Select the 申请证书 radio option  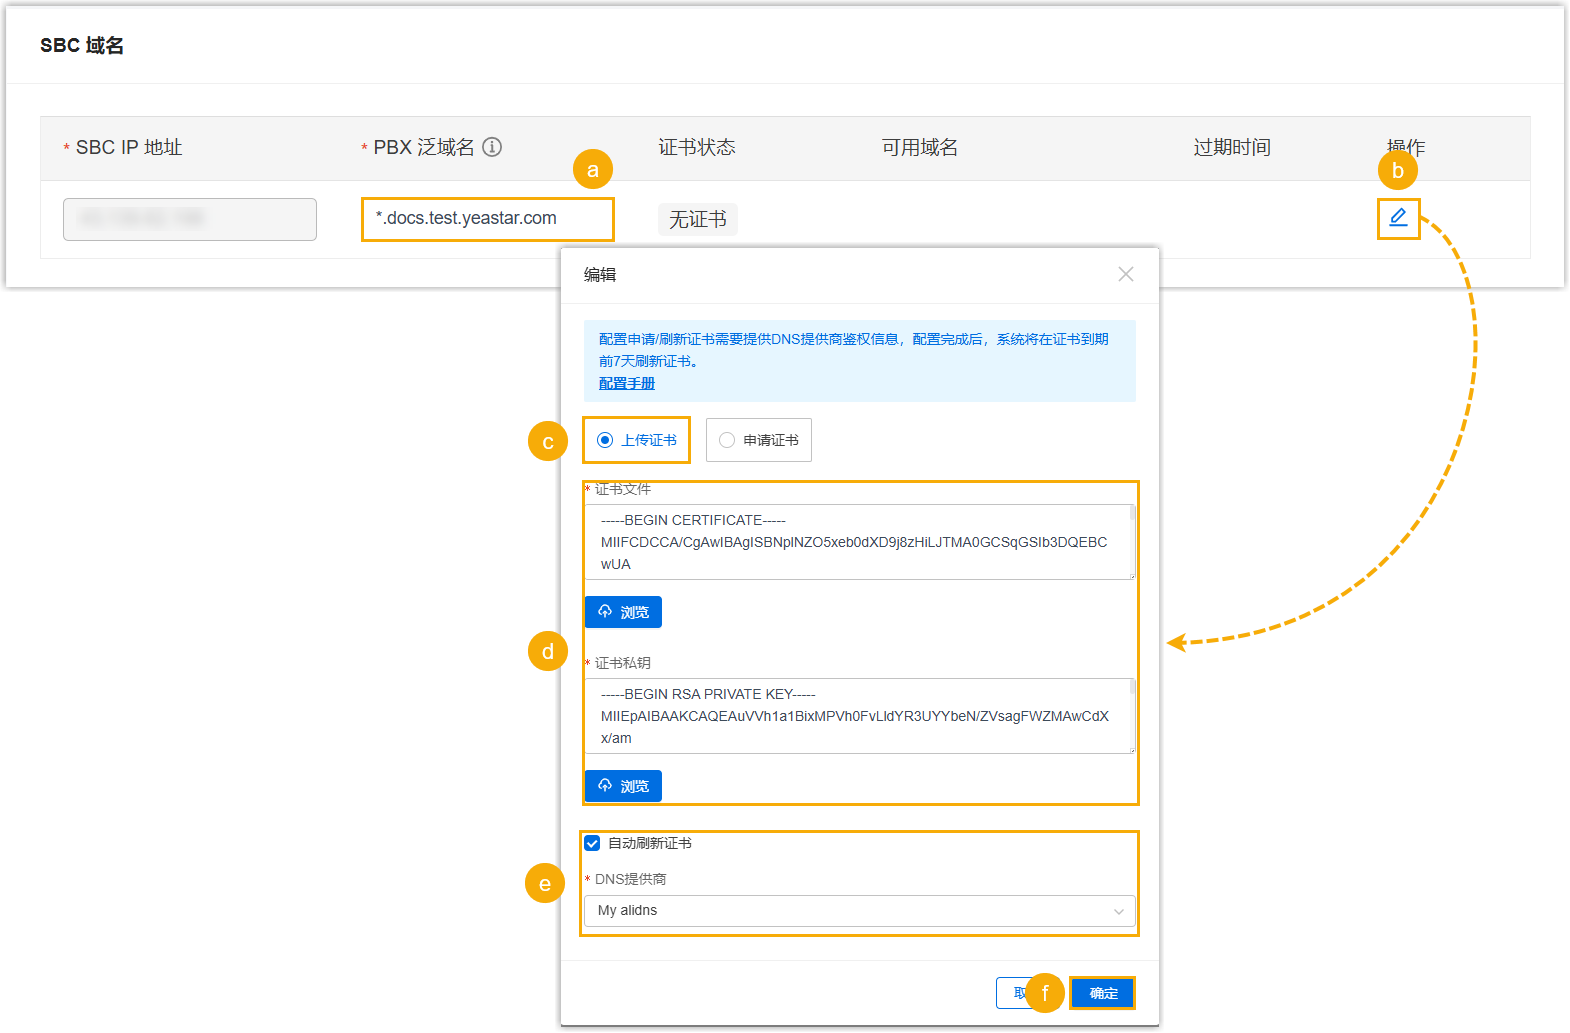[727, 440]
